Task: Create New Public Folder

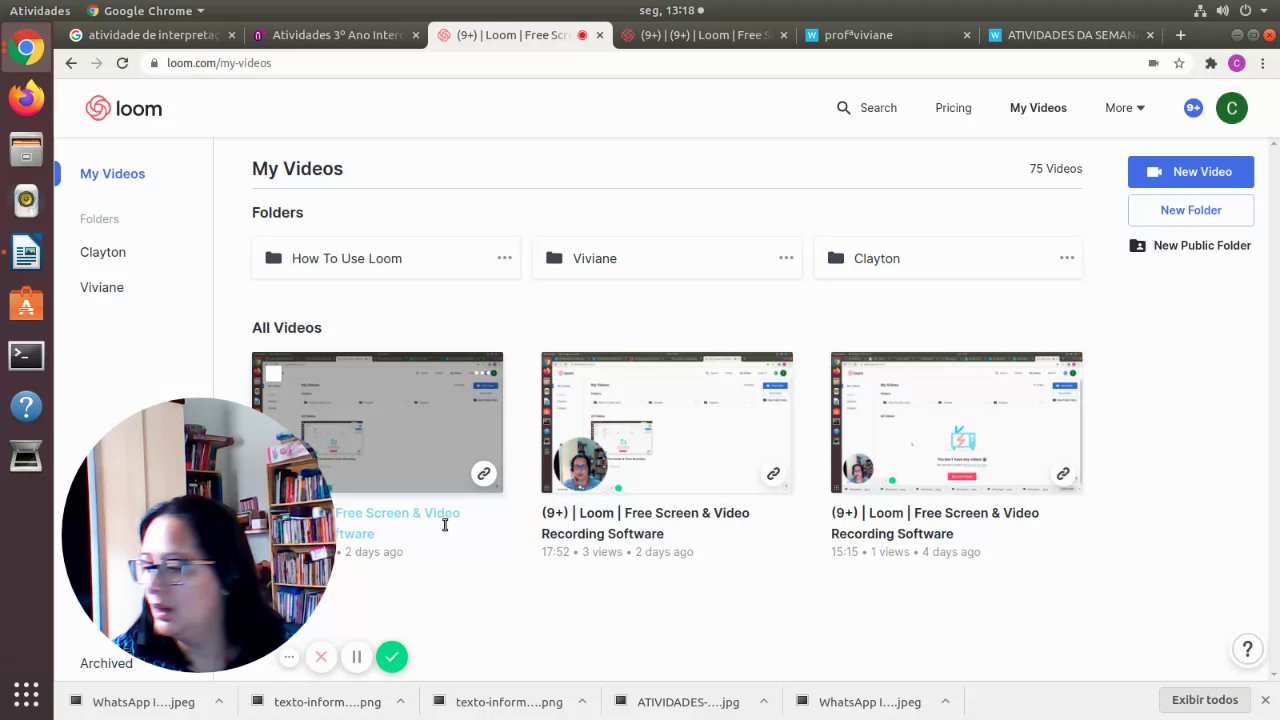Action: tap(1190, 246)
